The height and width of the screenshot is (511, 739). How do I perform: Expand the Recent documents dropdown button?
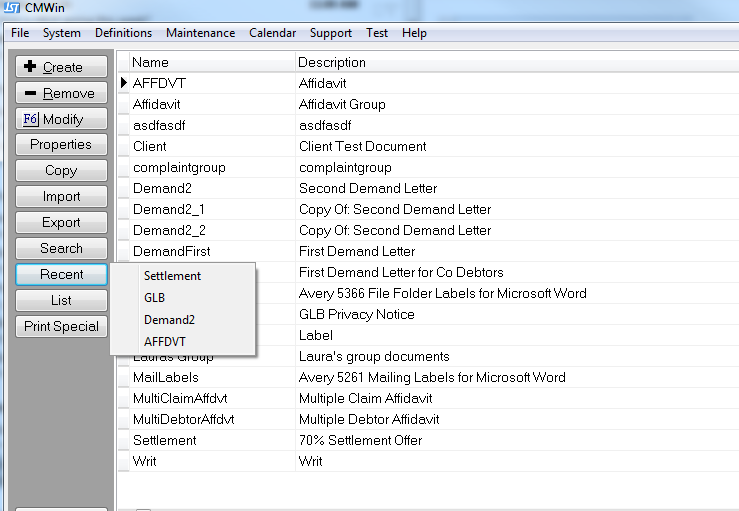(x=62, y=274)
